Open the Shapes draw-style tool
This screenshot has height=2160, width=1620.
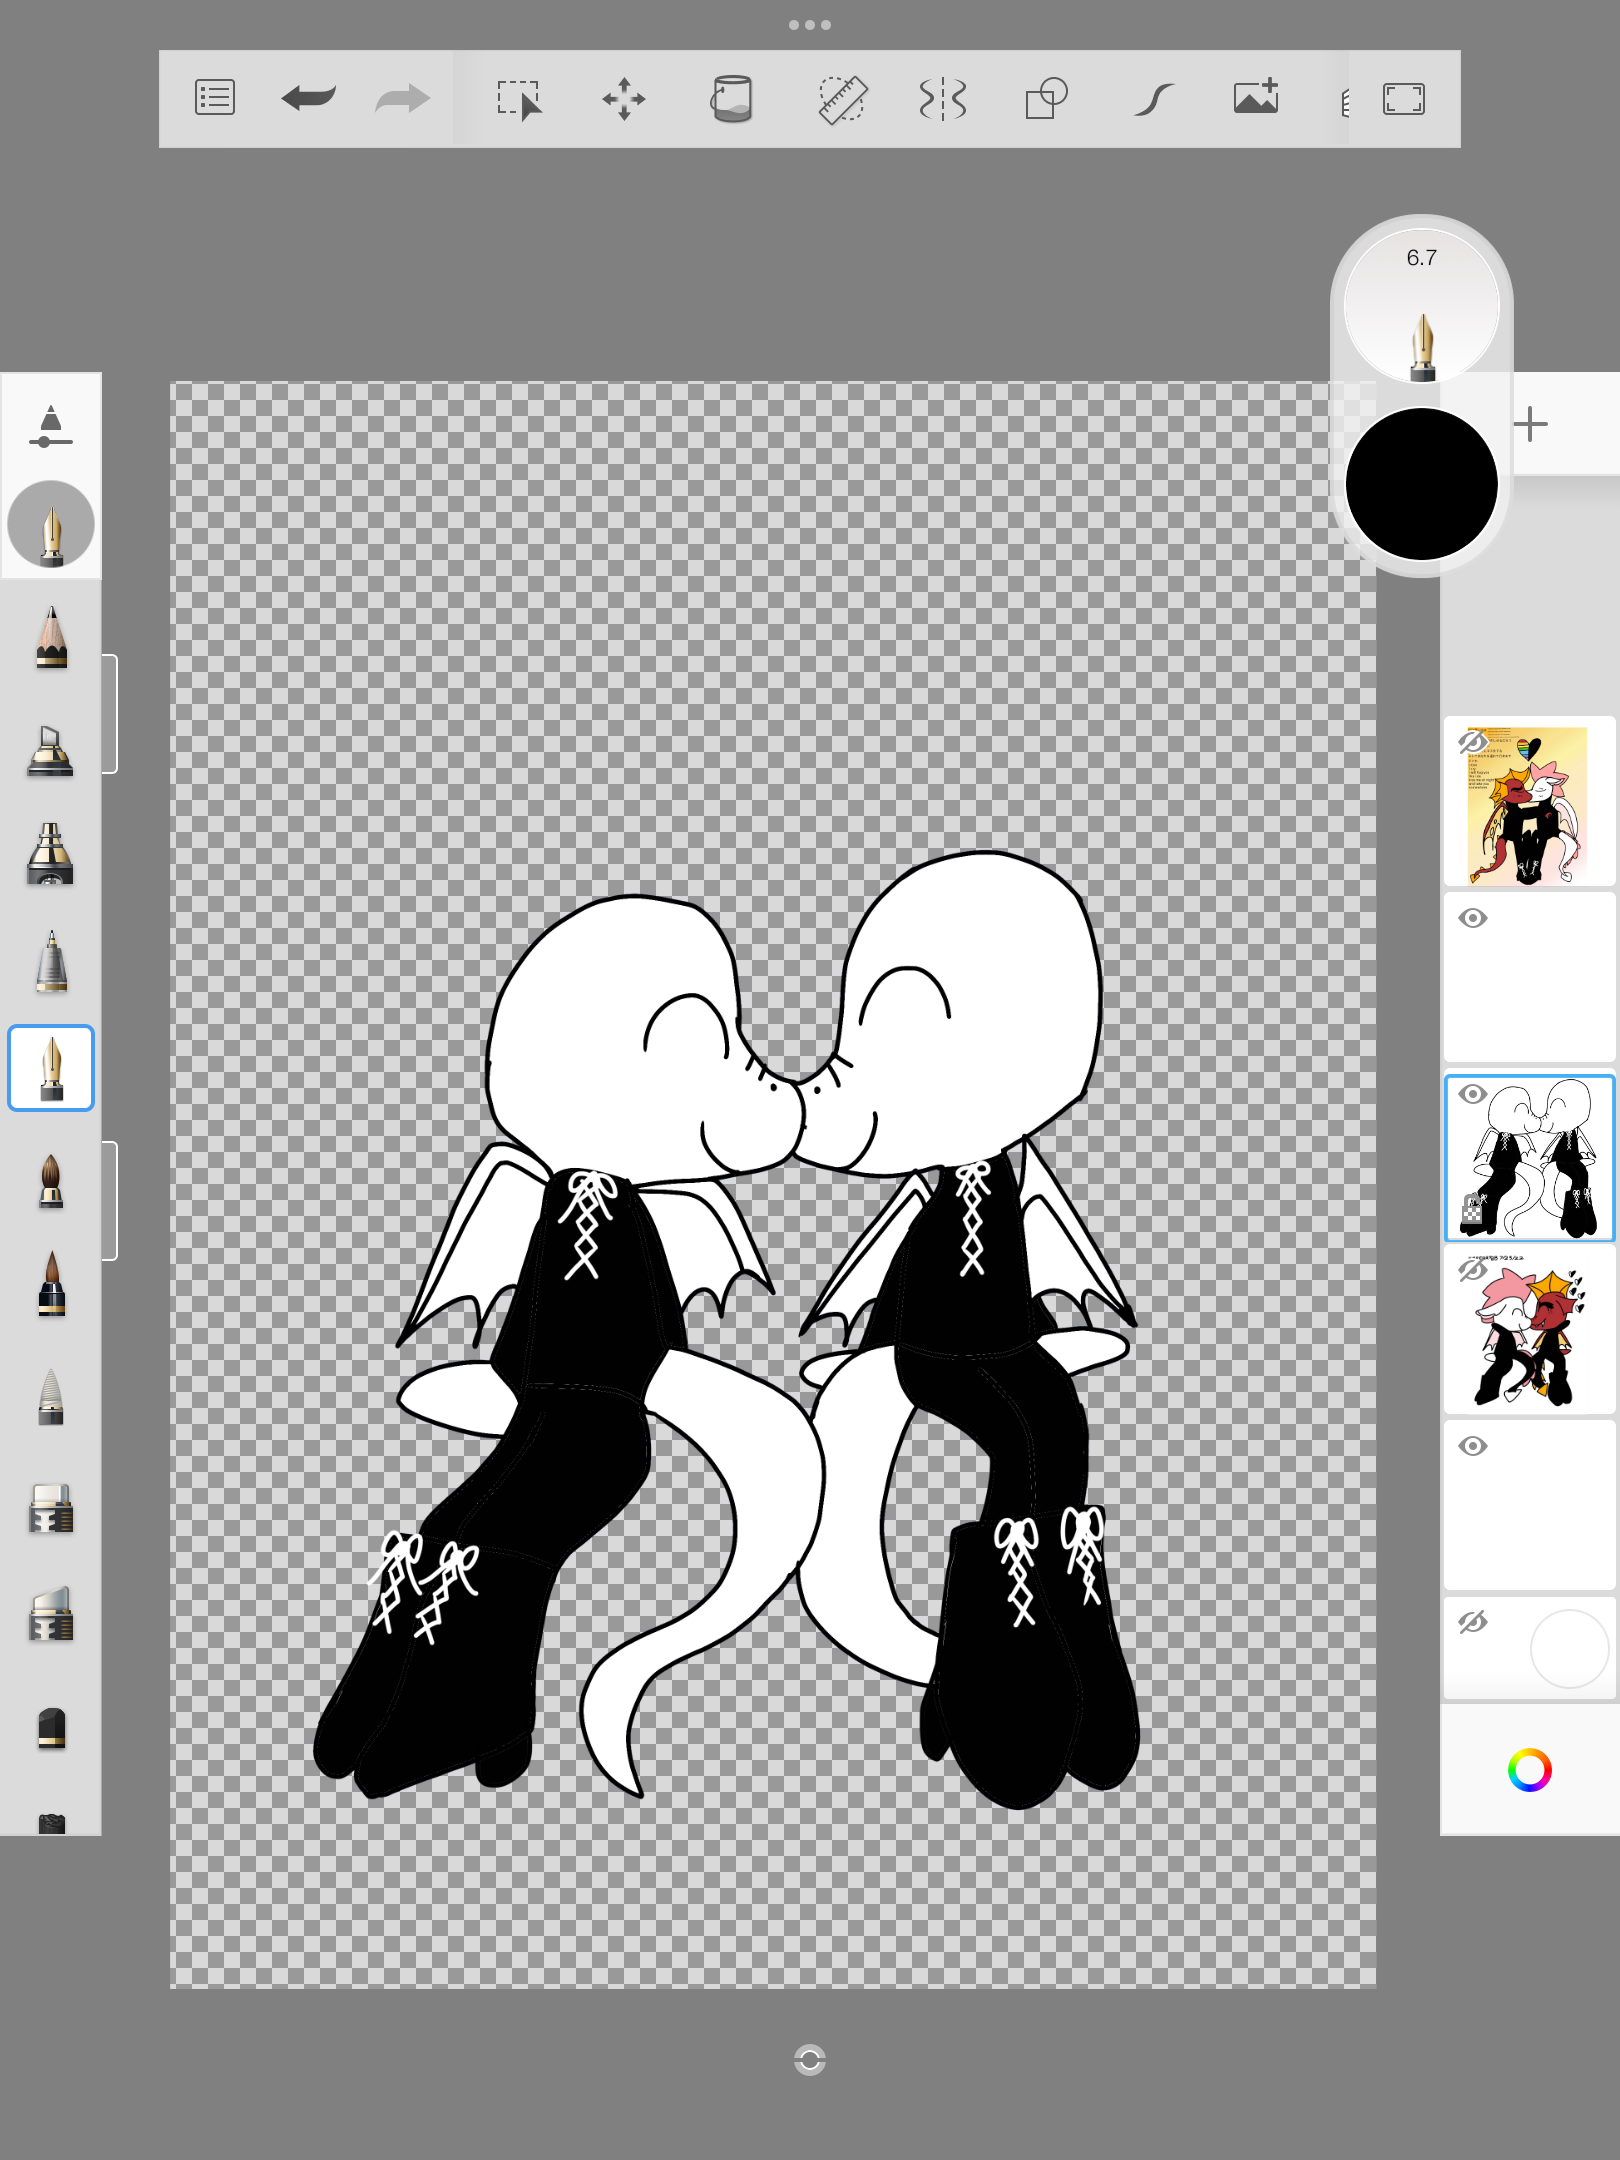click(x=1047, y=99)
